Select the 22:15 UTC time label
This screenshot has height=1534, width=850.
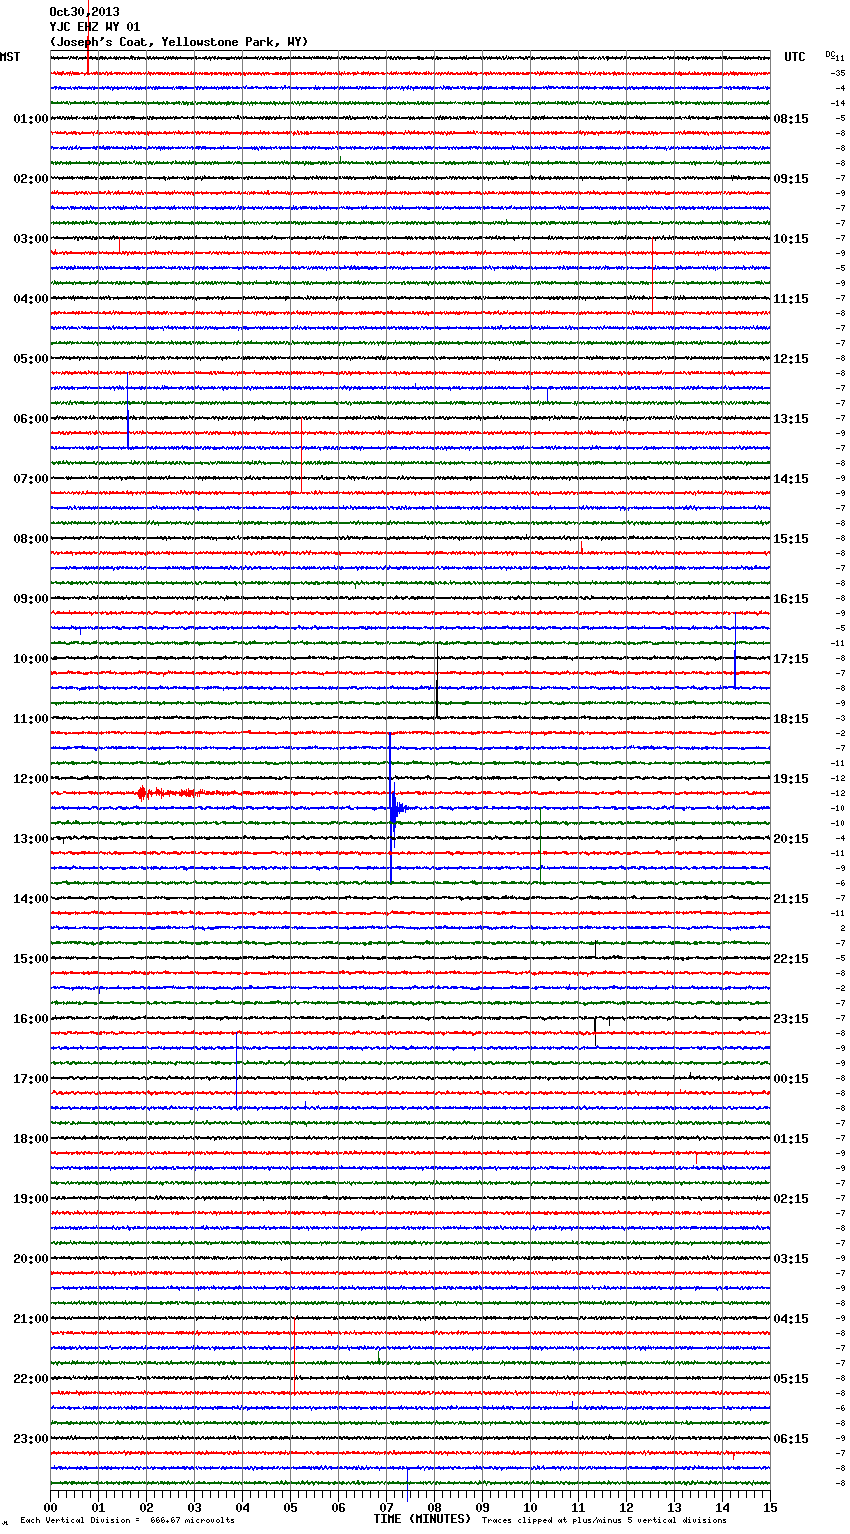pos(791,959)
